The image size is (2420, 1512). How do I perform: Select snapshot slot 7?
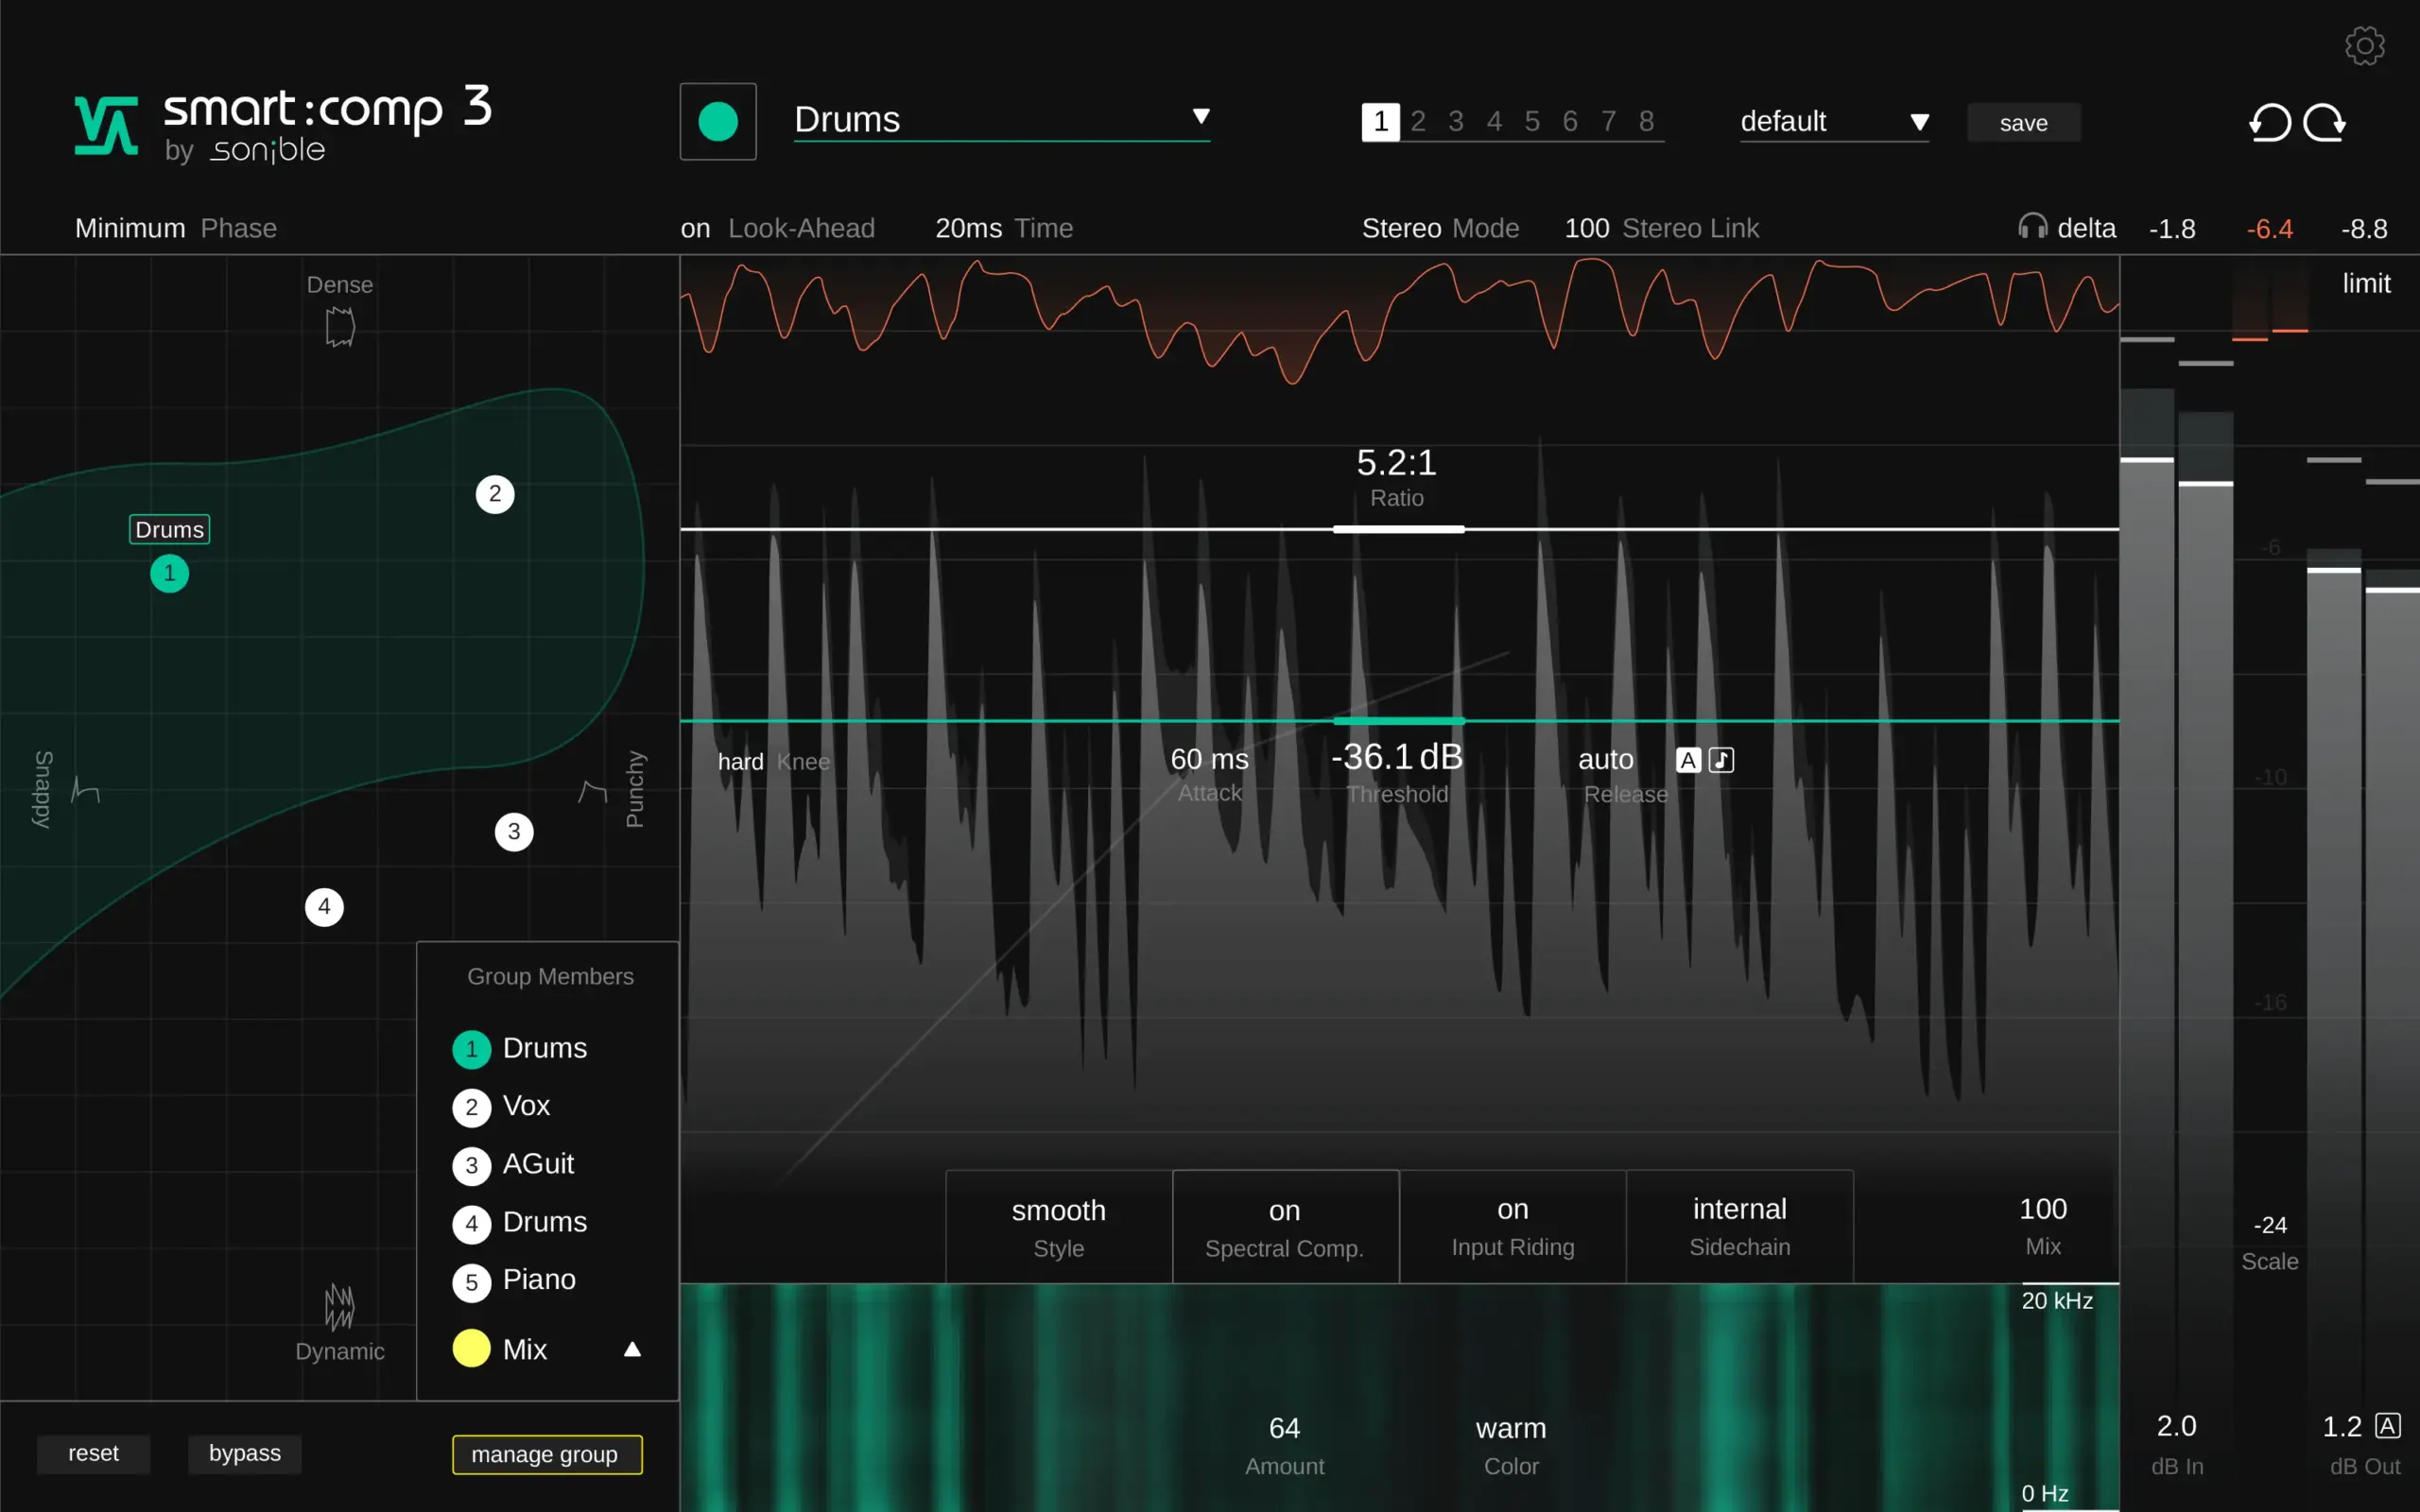pyautogui.click(x=1608, y=121)
